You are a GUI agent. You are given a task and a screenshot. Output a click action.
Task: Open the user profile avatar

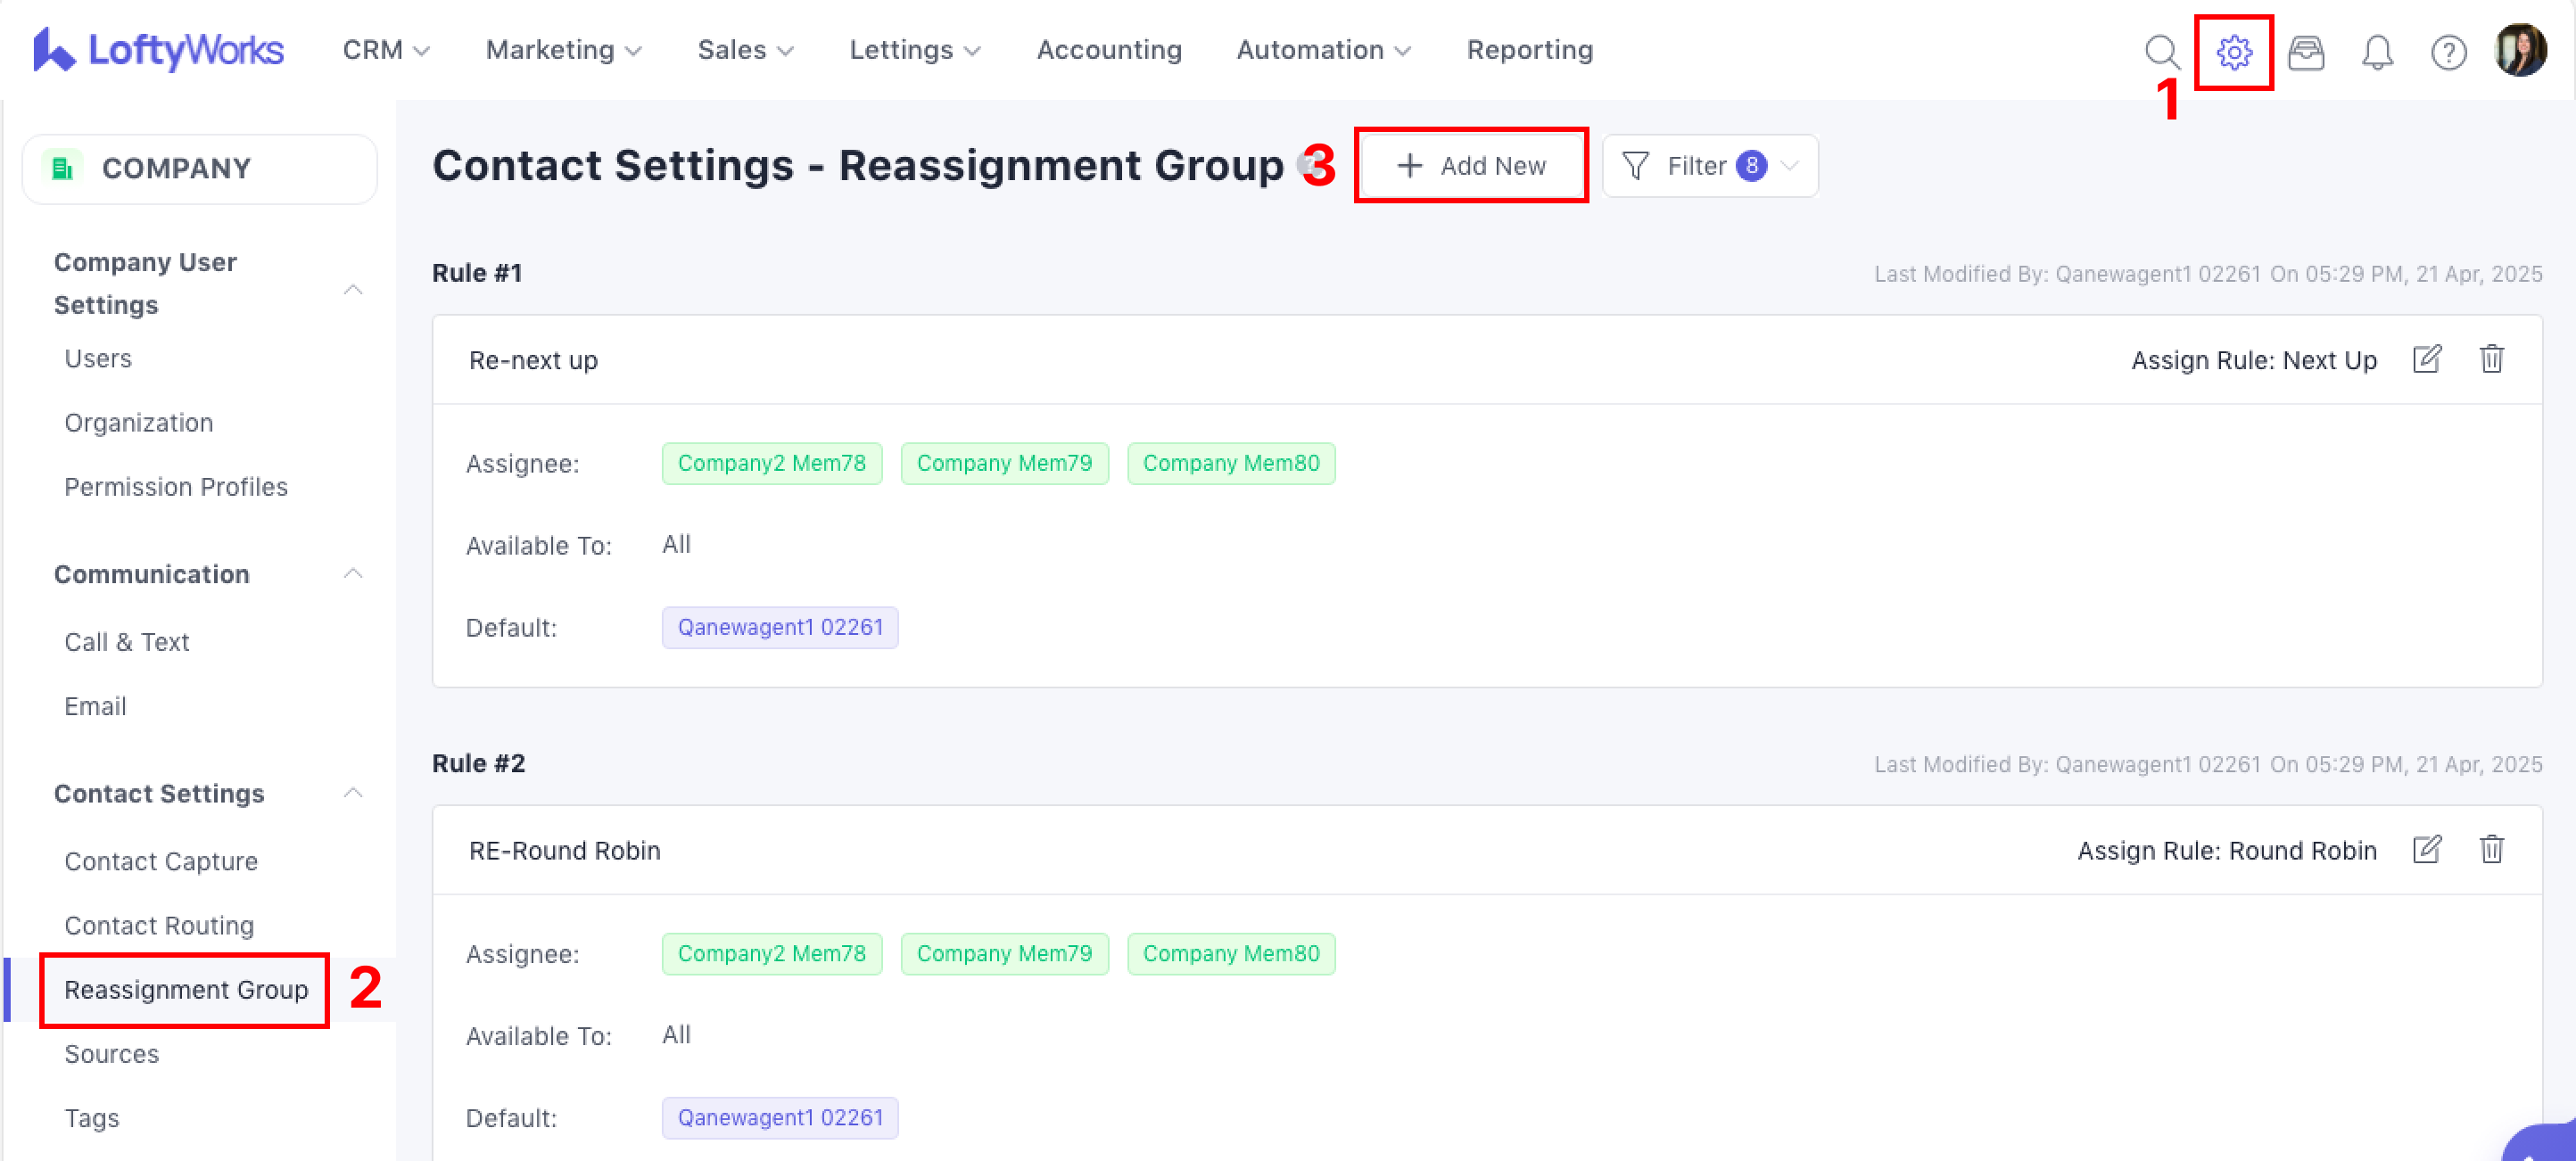2519,50
